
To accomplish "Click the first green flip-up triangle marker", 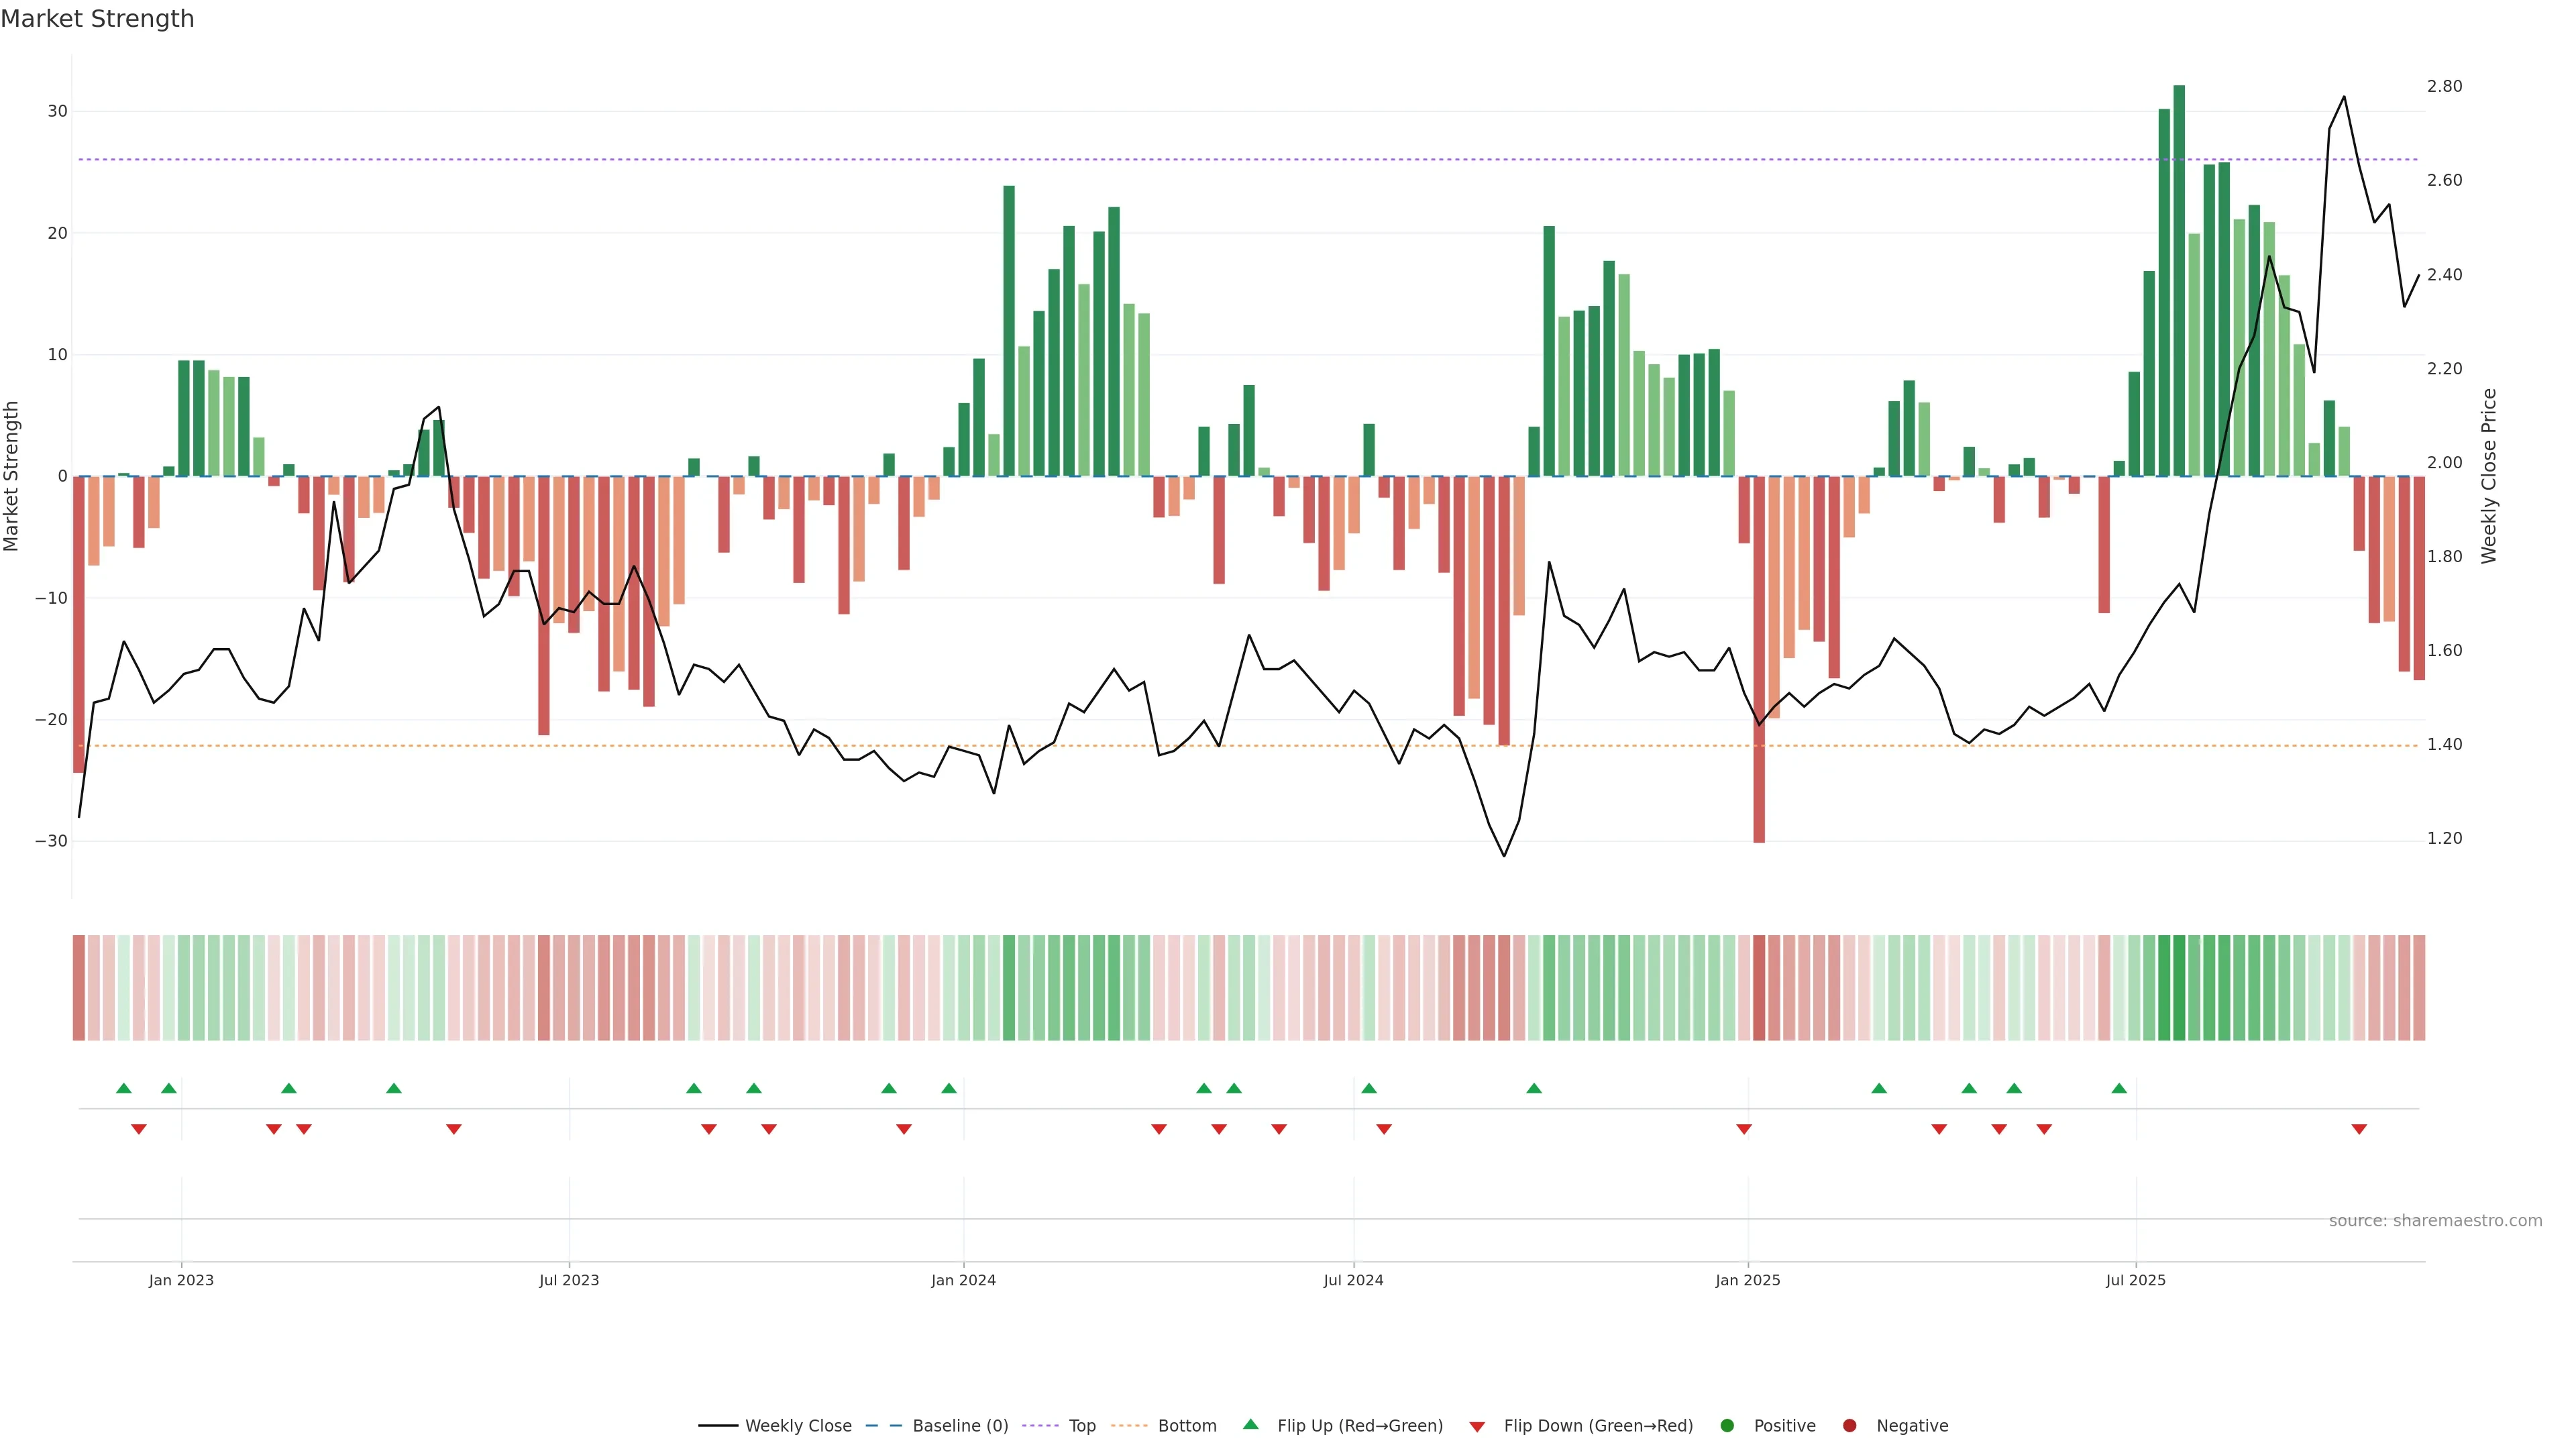I will coord(124,1088).
